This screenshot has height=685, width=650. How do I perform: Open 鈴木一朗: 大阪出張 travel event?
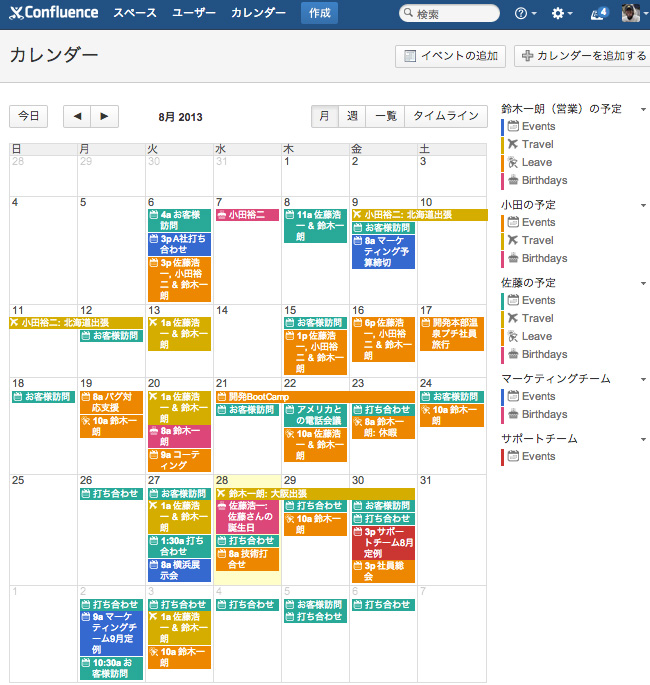(315, 494)
